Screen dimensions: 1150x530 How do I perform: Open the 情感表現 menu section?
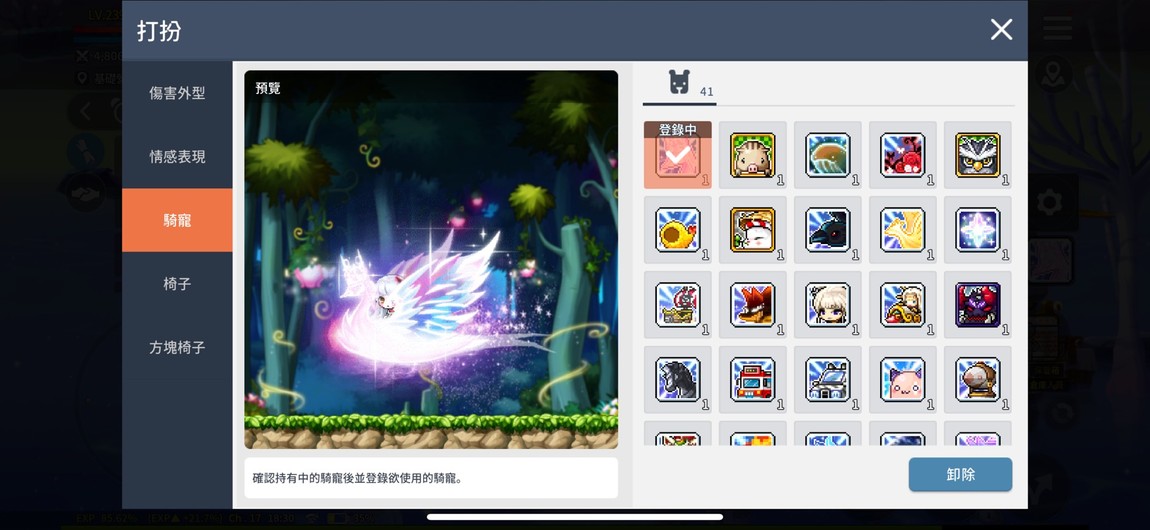(x=177, y=157)
